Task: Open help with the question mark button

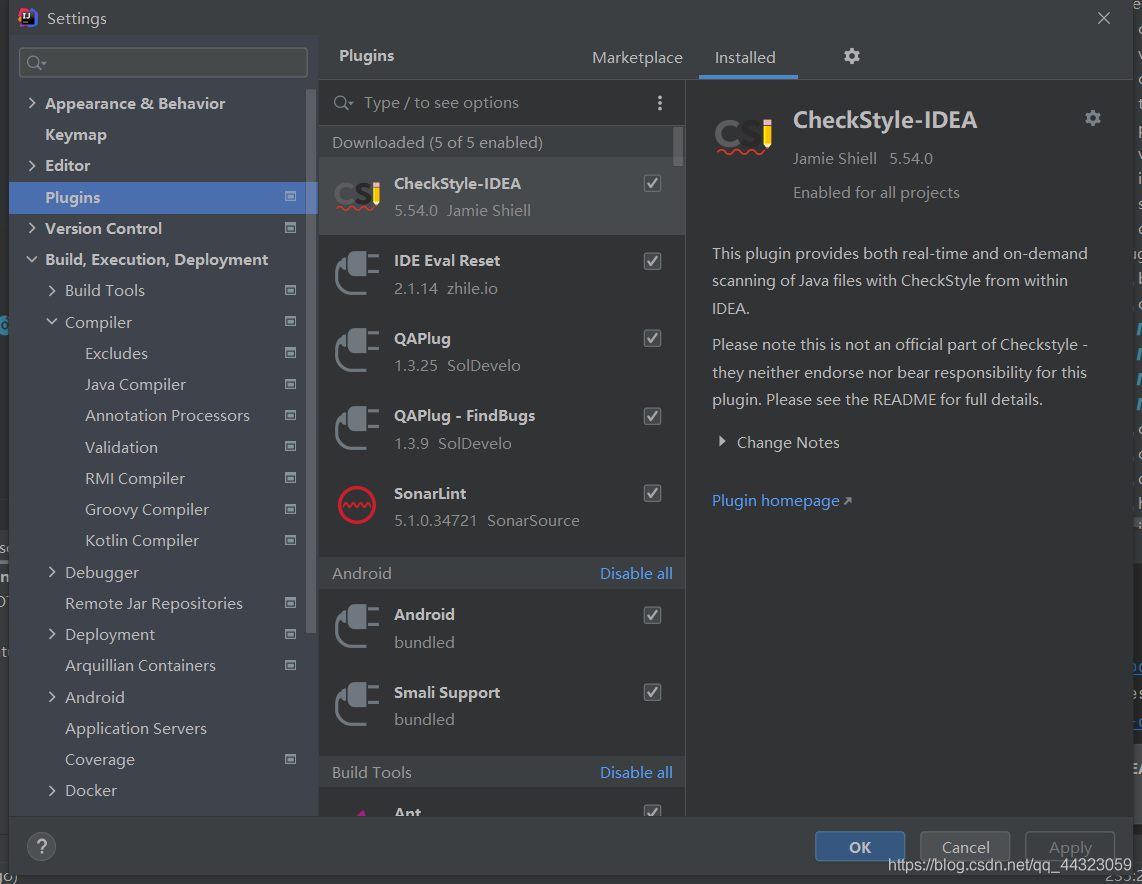Action: (42, 846)
